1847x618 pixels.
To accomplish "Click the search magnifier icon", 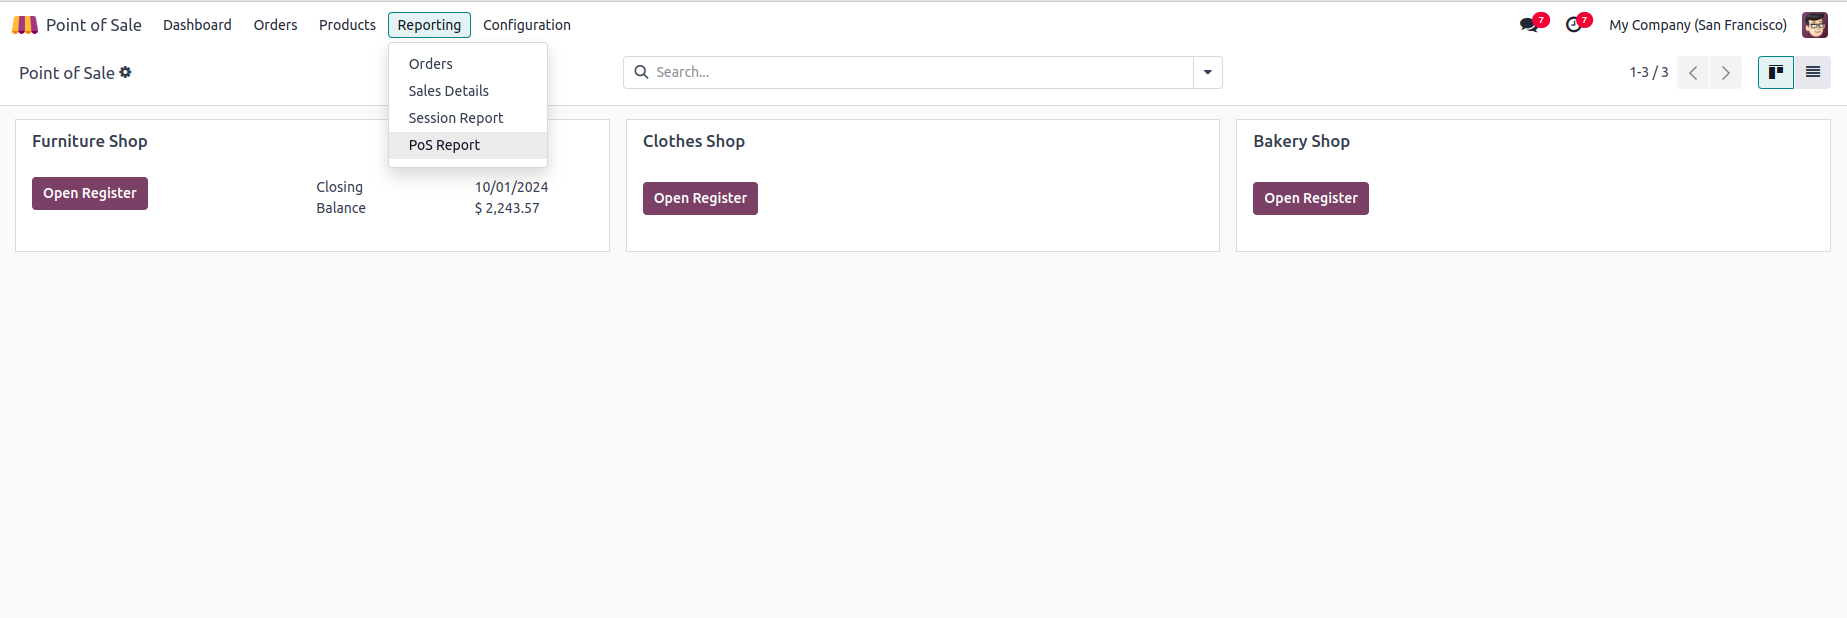I will pos(641,72).
